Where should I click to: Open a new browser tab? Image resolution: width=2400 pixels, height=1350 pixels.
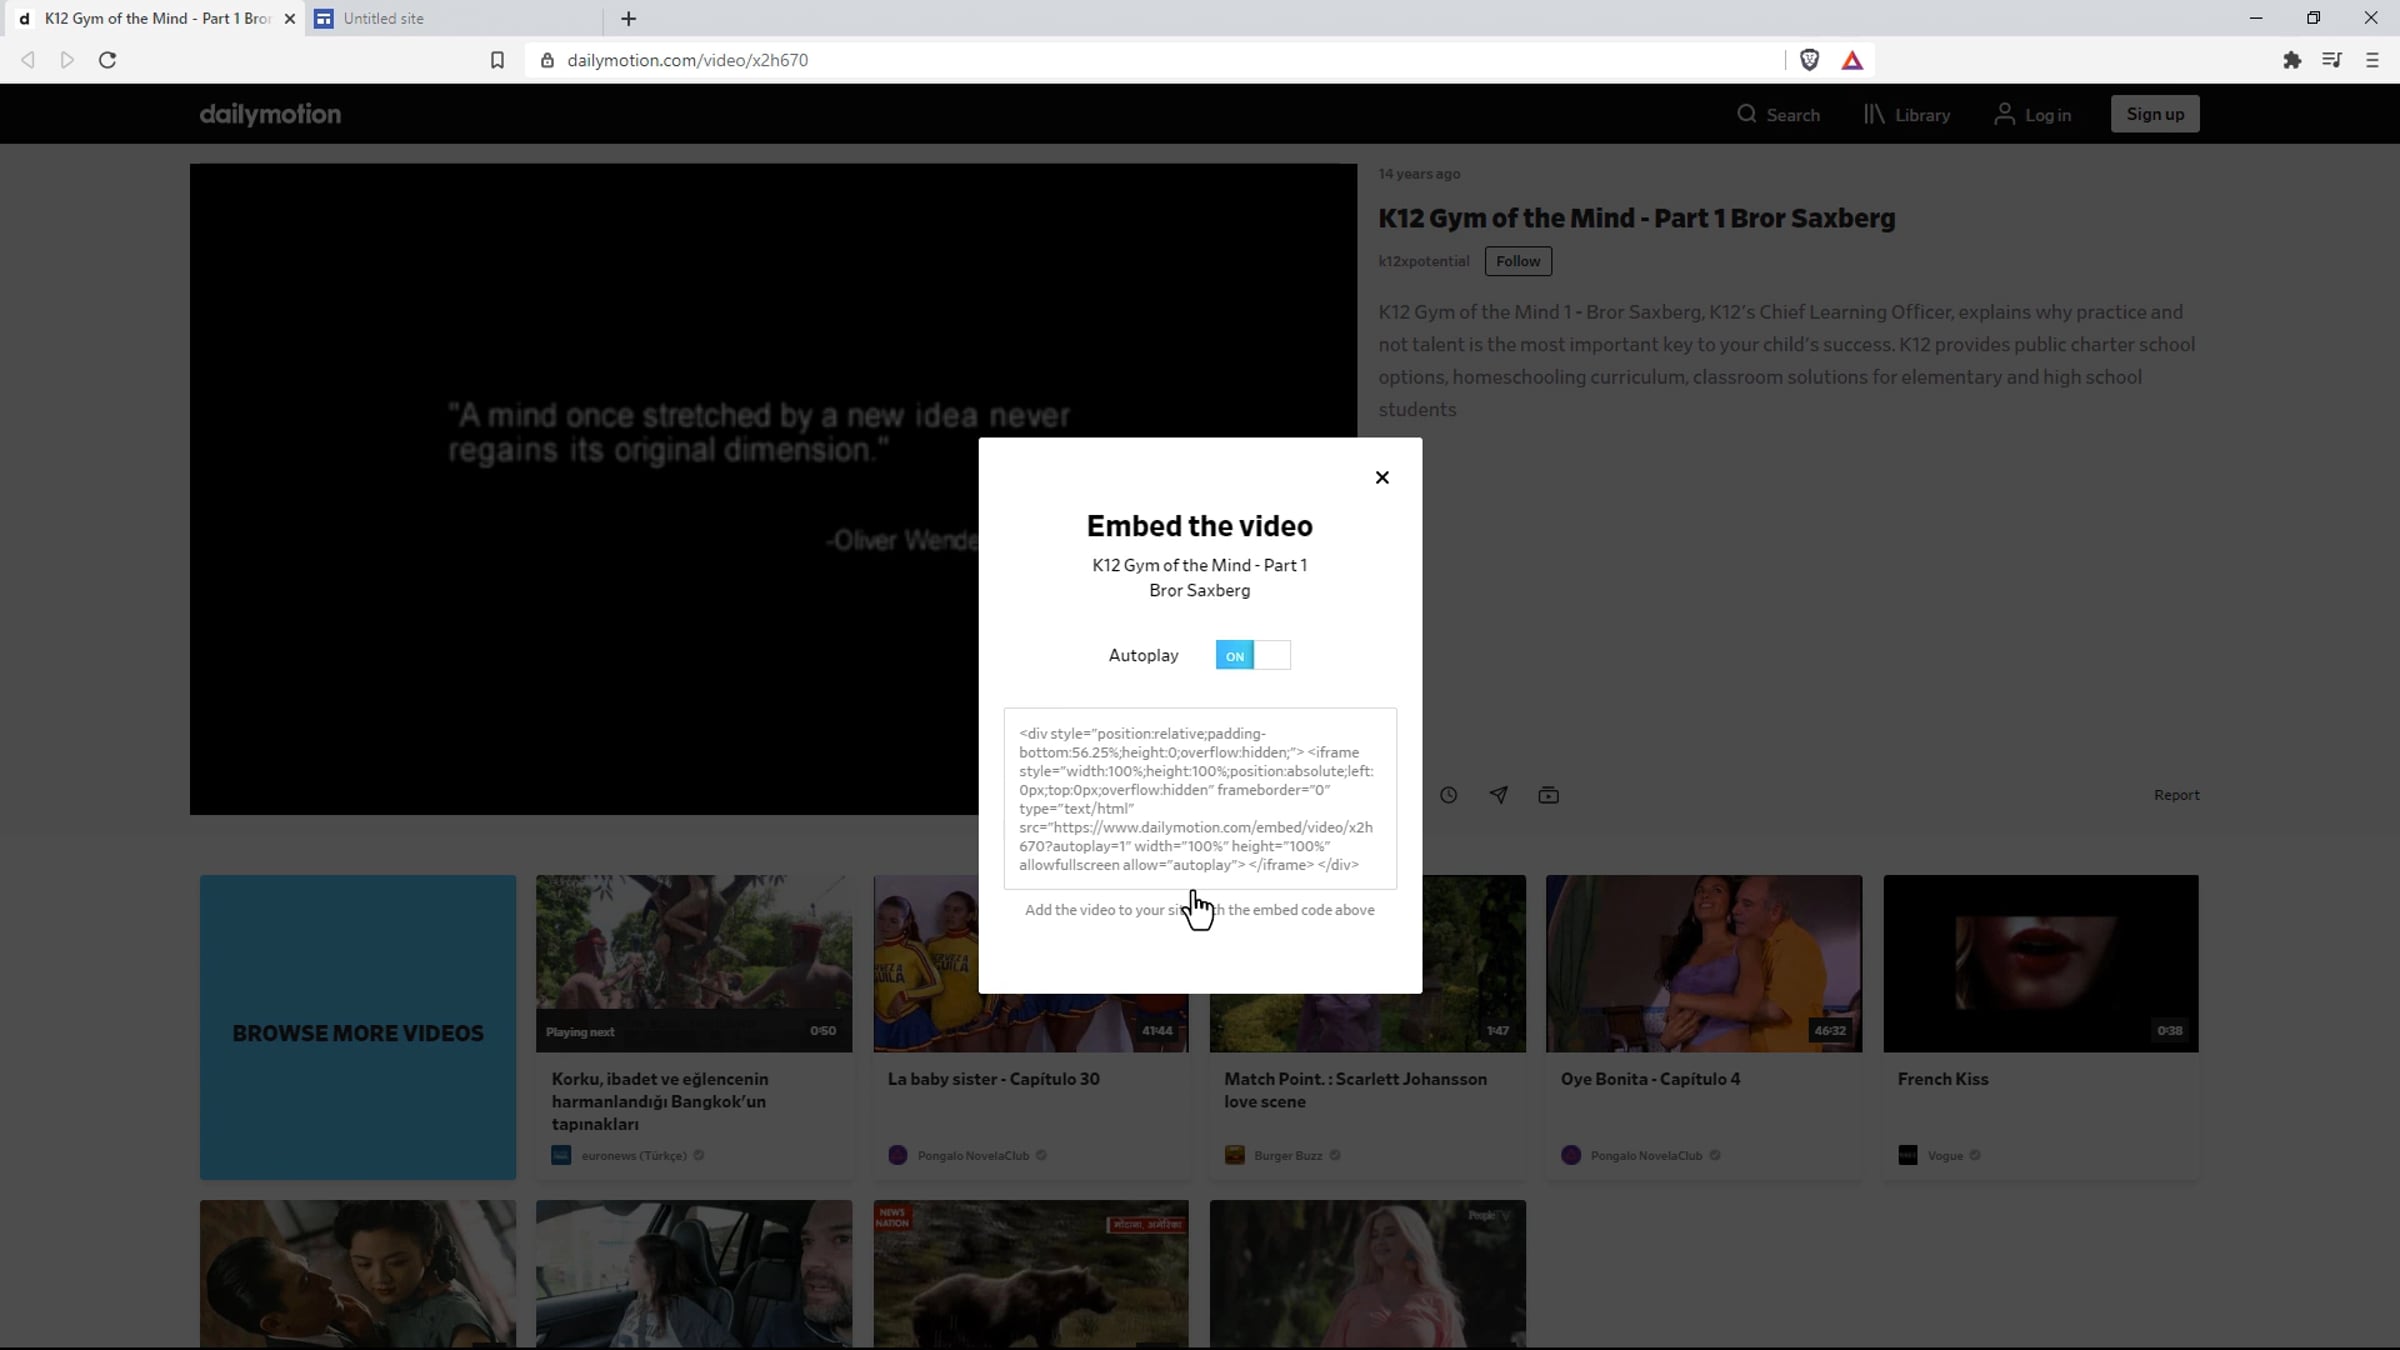tap(628, 18)
